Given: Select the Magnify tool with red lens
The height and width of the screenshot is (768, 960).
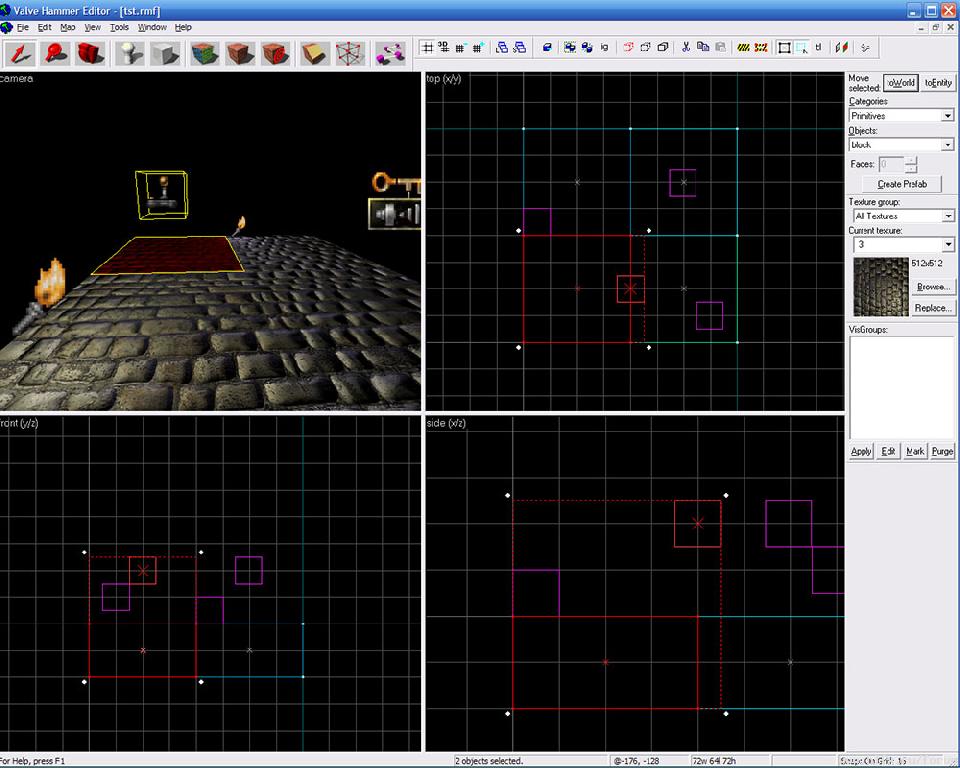Looking at the screenshot, I should tap(55, 53).
